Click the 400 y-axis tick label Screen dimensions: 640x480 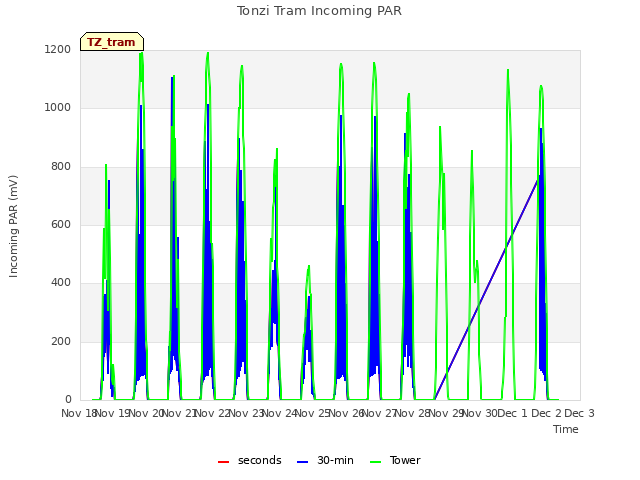[x=61, y=283]
